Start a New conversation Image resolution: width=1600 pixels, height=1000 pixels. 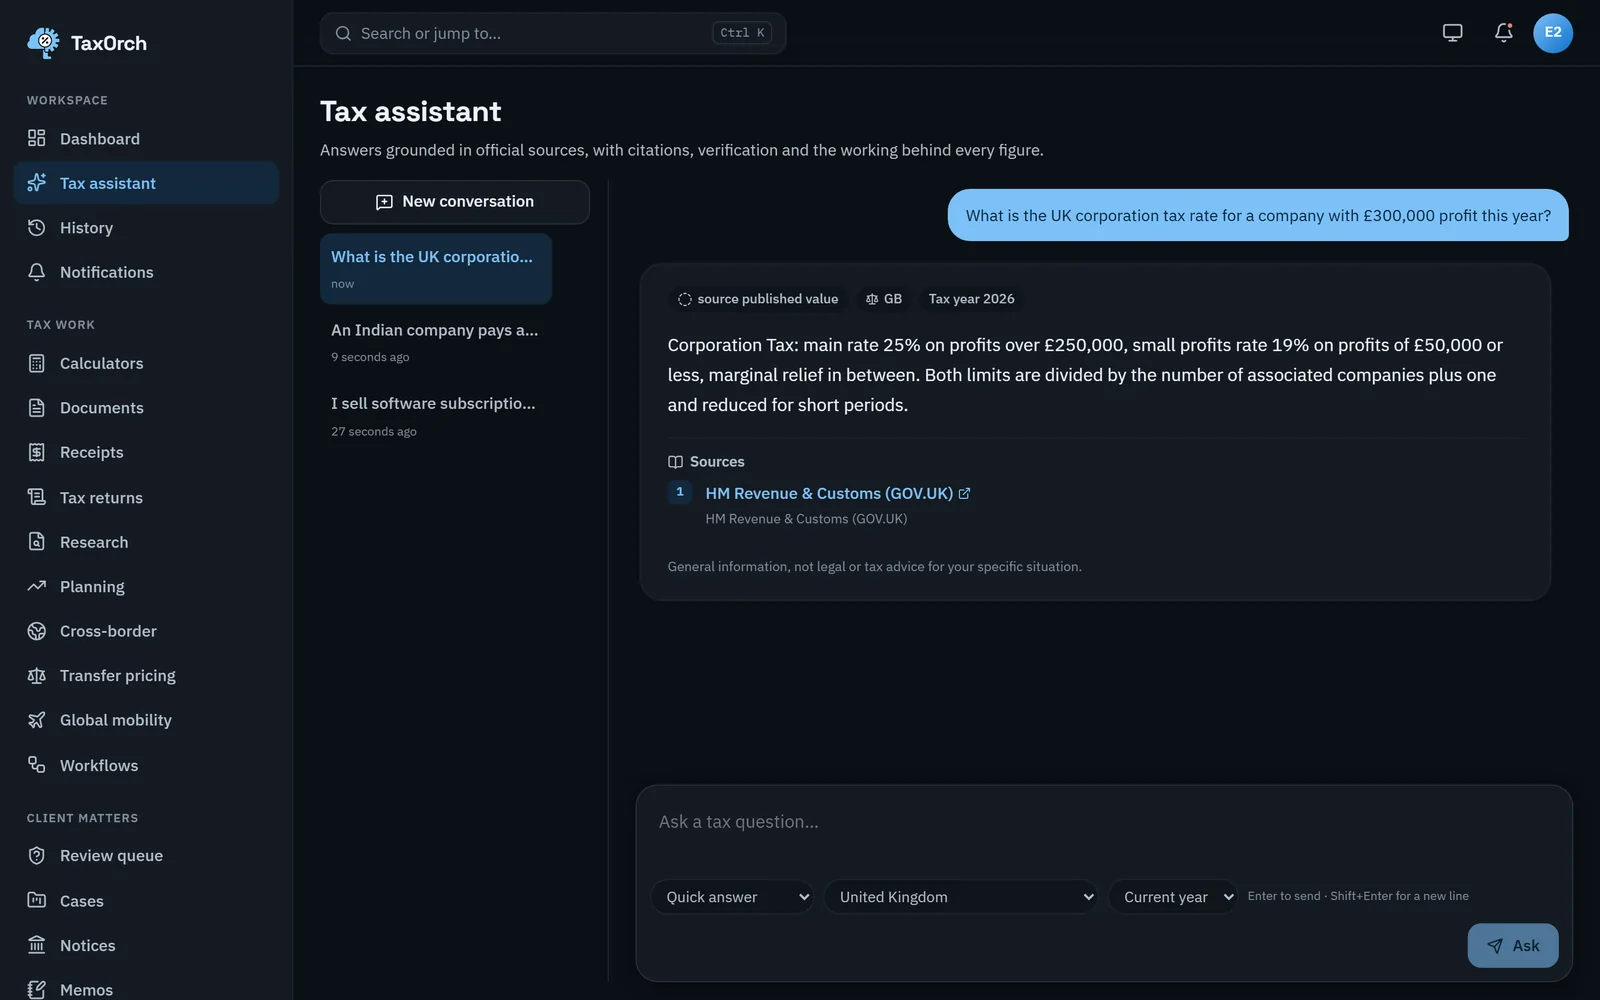(455, 202)
